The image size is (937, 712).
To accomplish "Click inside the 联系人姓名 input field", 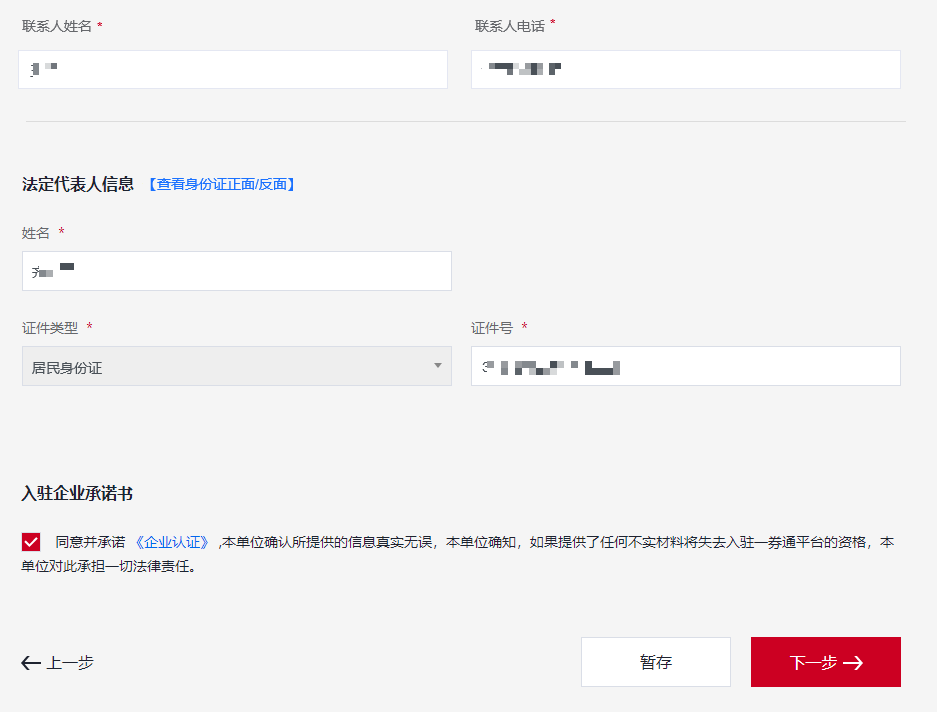I will coord(232,69).
